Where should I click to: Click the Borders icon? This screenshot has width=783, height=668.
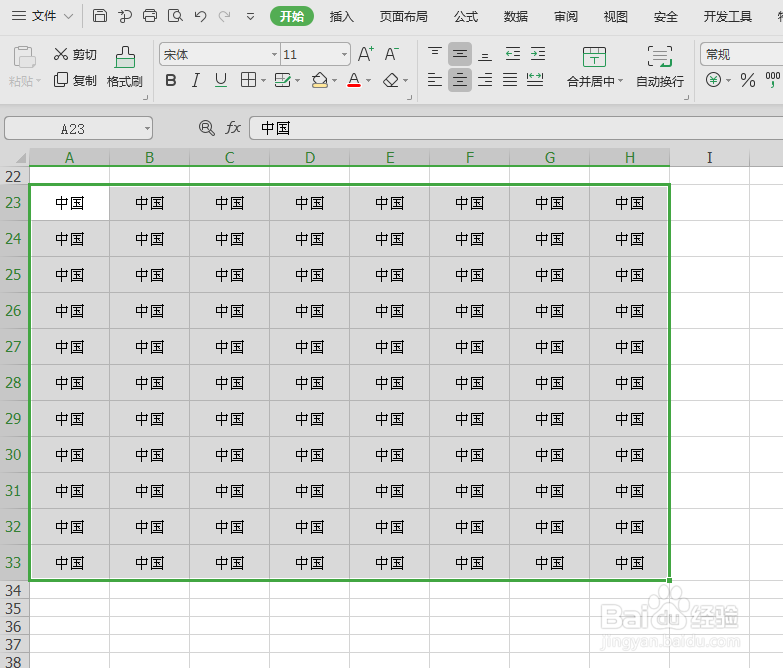click(x=248, y=80)
